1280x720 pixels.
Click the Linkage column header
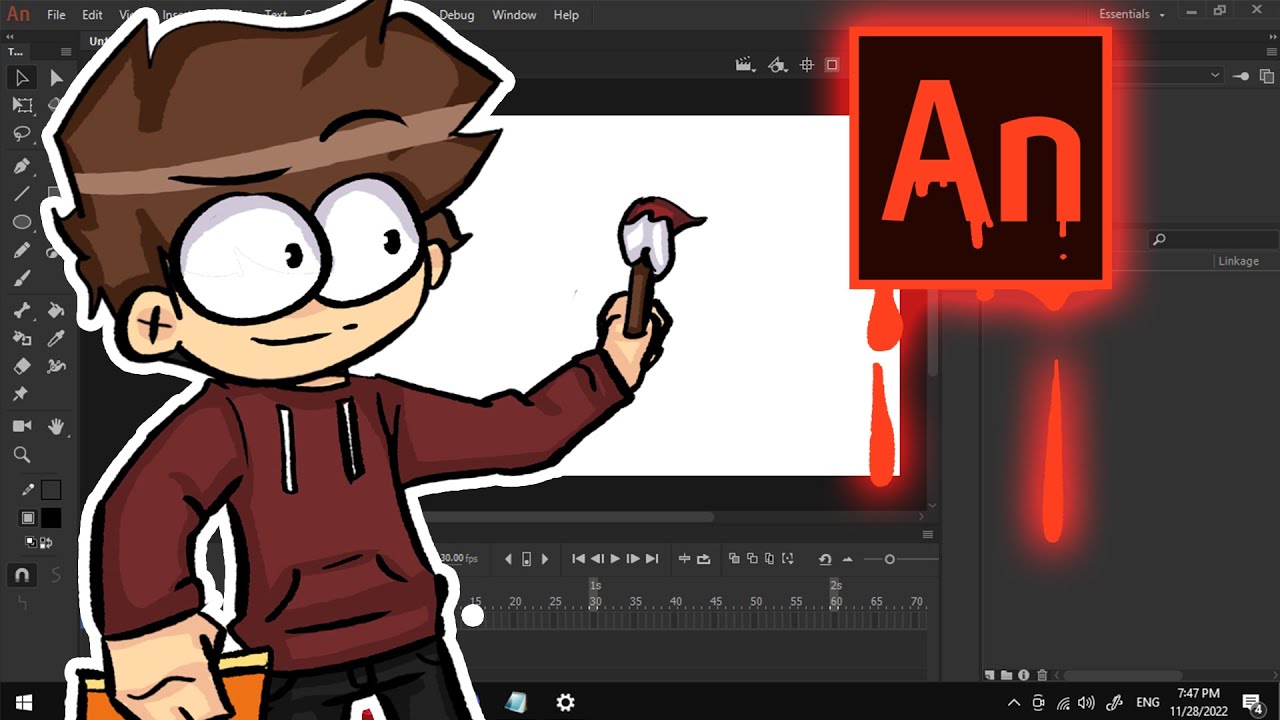[x=1238, y=261]
